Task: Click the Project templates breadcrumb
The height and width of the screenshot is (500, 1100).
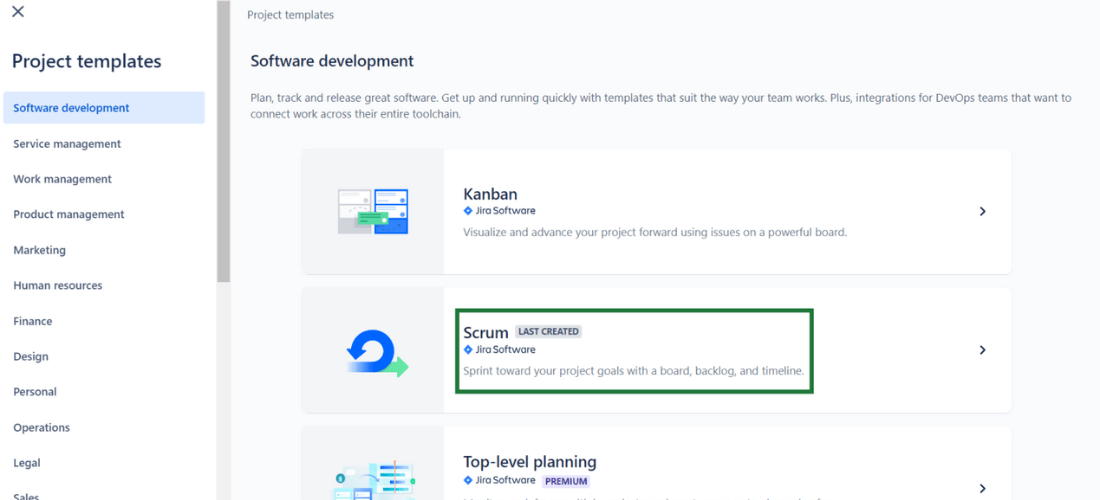Action: click(x=290, y=15)
